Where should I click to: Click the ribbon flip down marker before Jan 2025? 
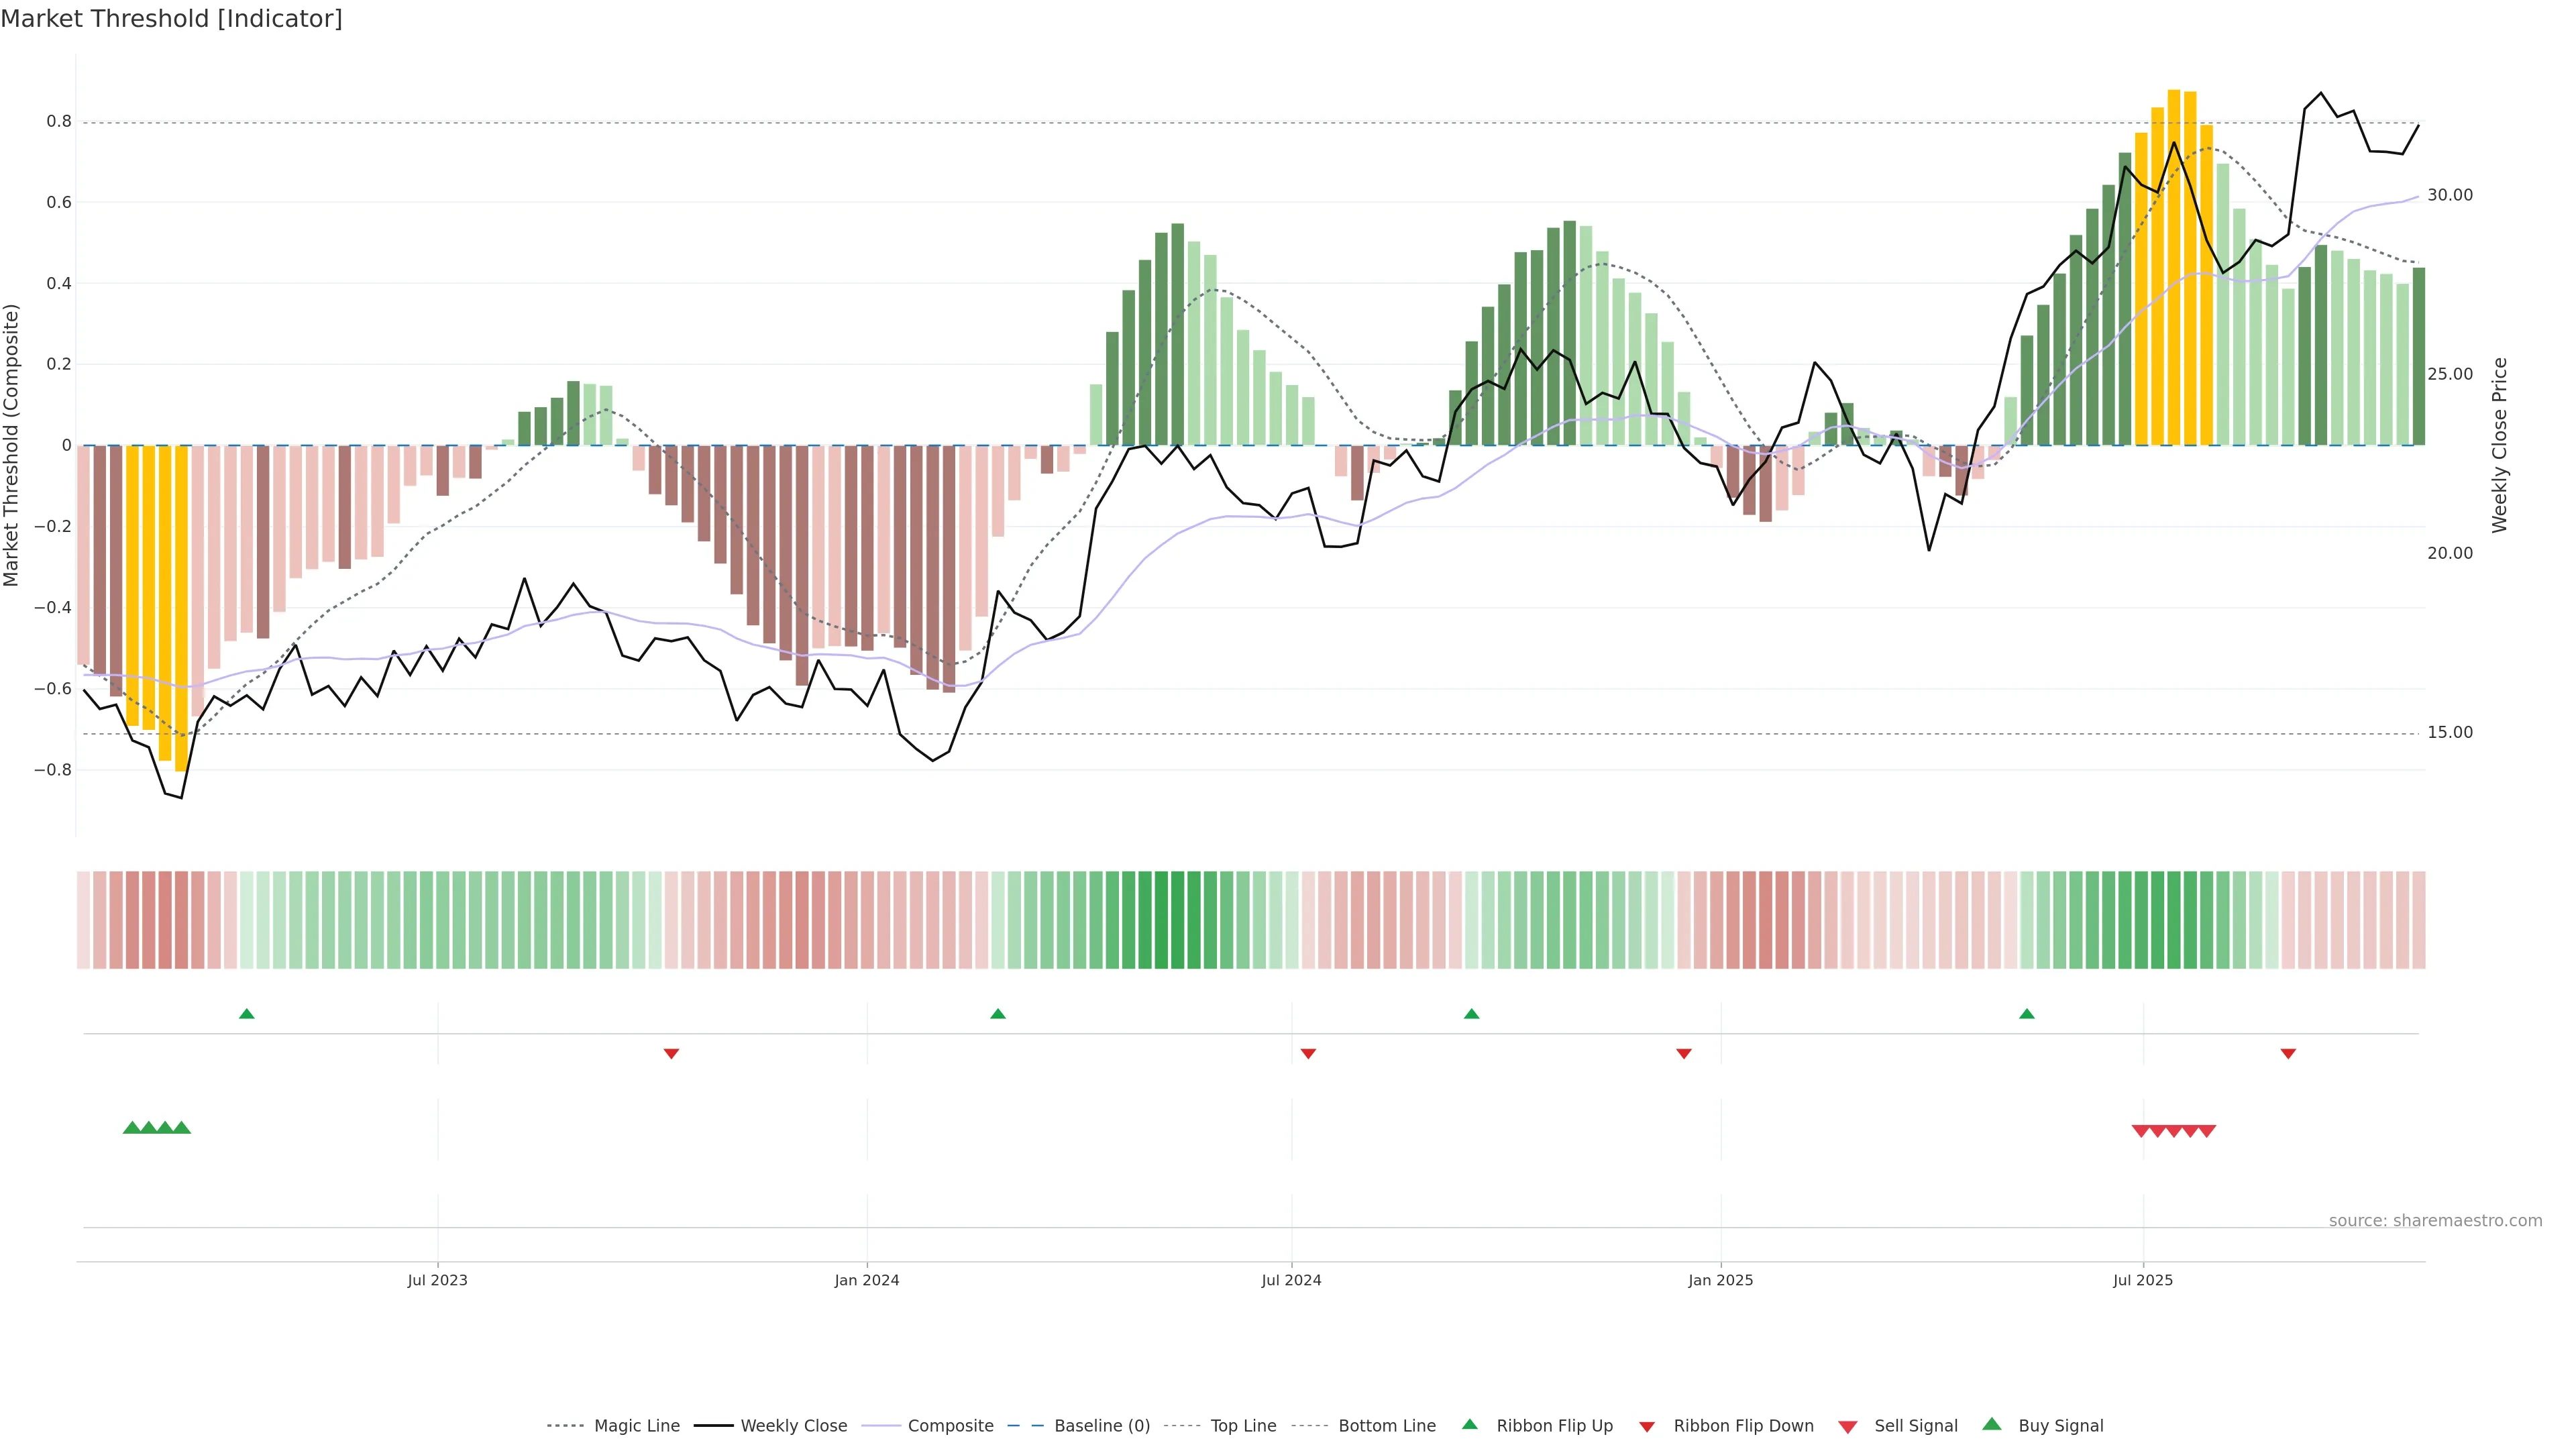point(1684,1054)
